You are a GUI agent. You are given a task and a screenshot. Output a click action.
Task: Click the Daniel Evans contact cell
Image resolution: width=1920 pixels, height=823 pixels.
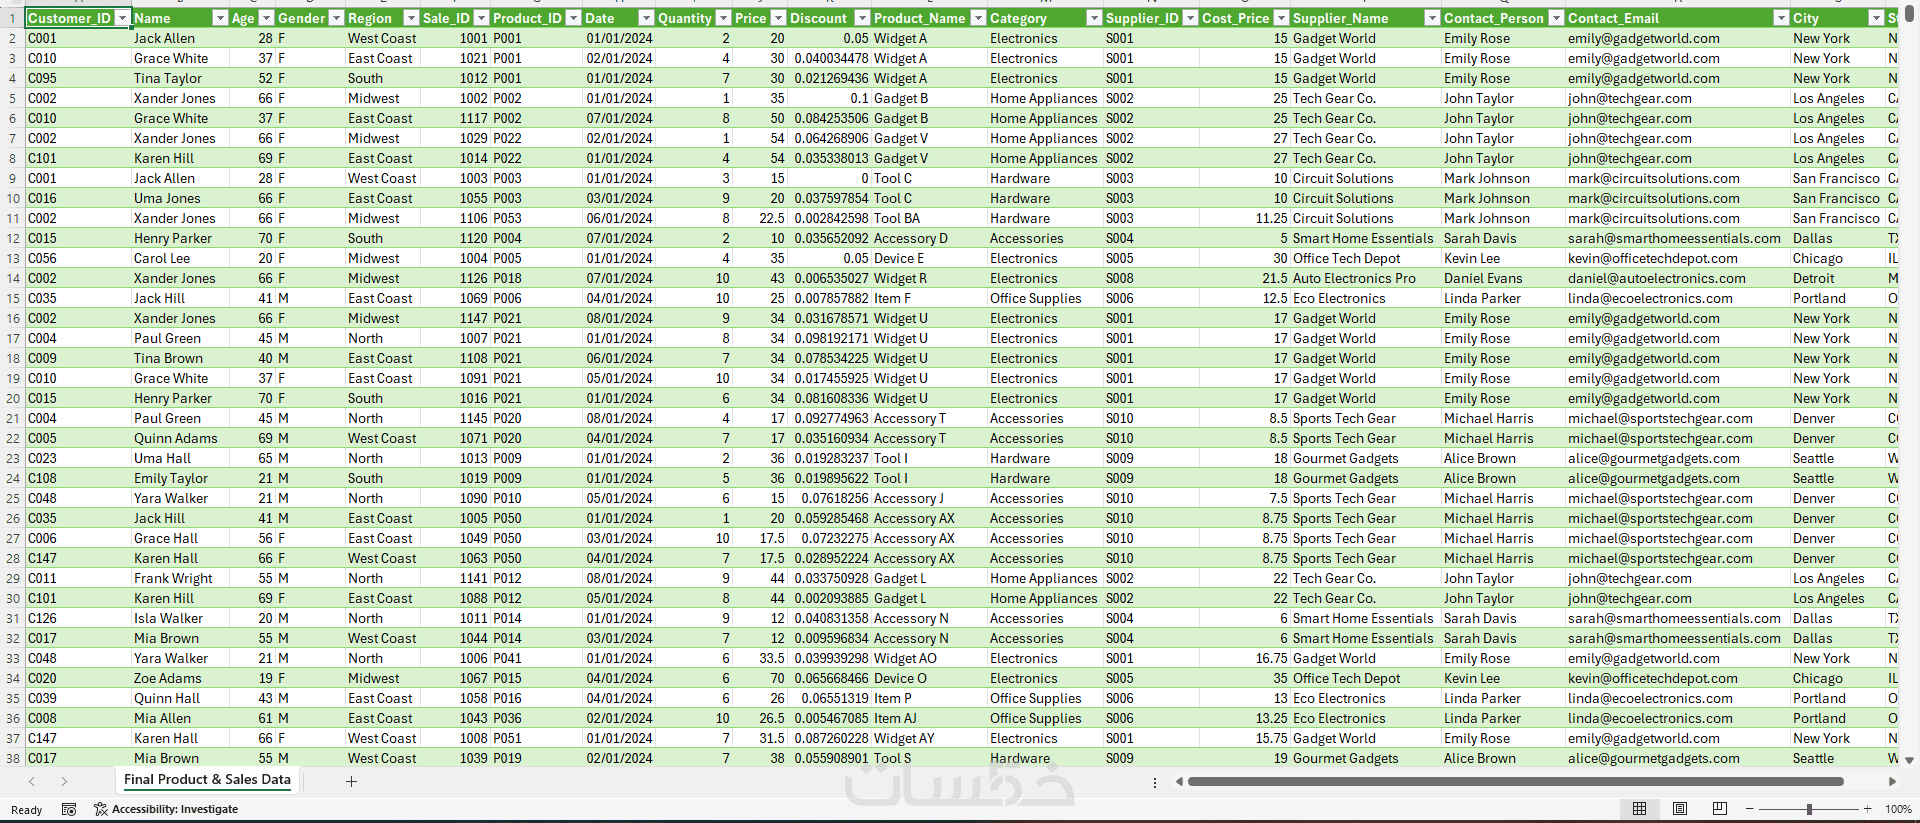click(x=1503, y=278)
